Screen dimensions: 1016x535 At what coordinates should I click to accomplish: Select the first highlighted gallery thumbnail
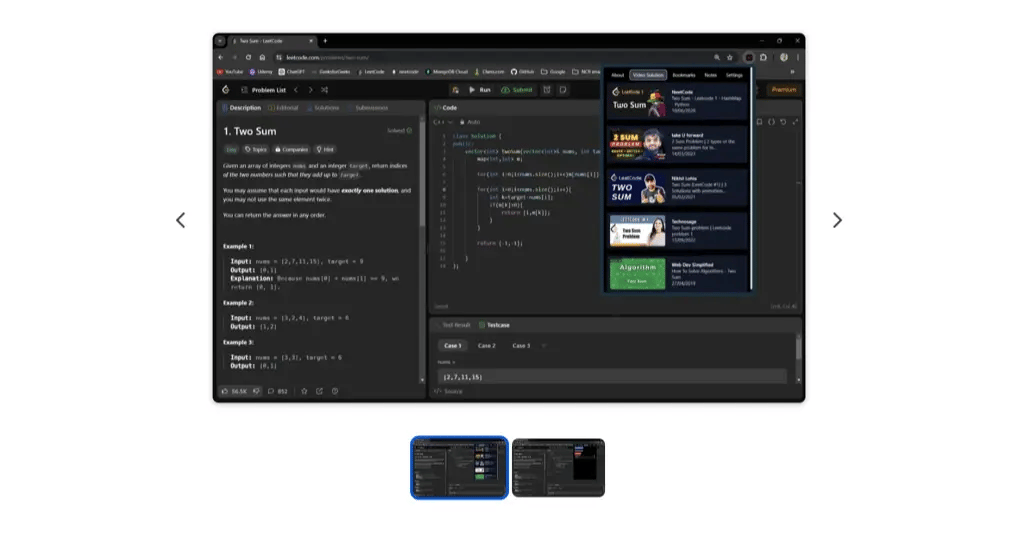pos(459,468)
